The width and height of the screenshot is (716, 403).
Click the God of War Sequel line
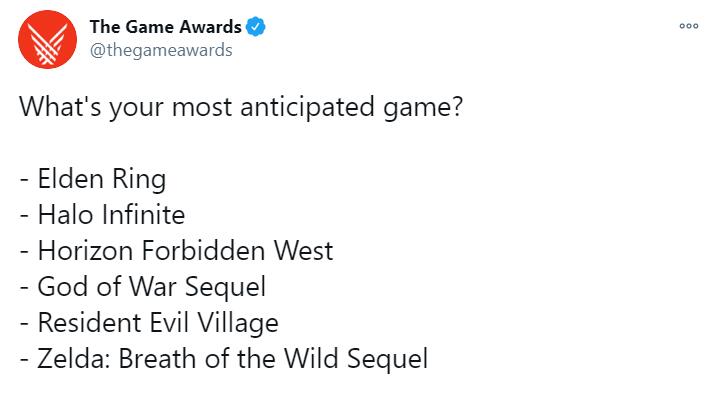(142, 287)
